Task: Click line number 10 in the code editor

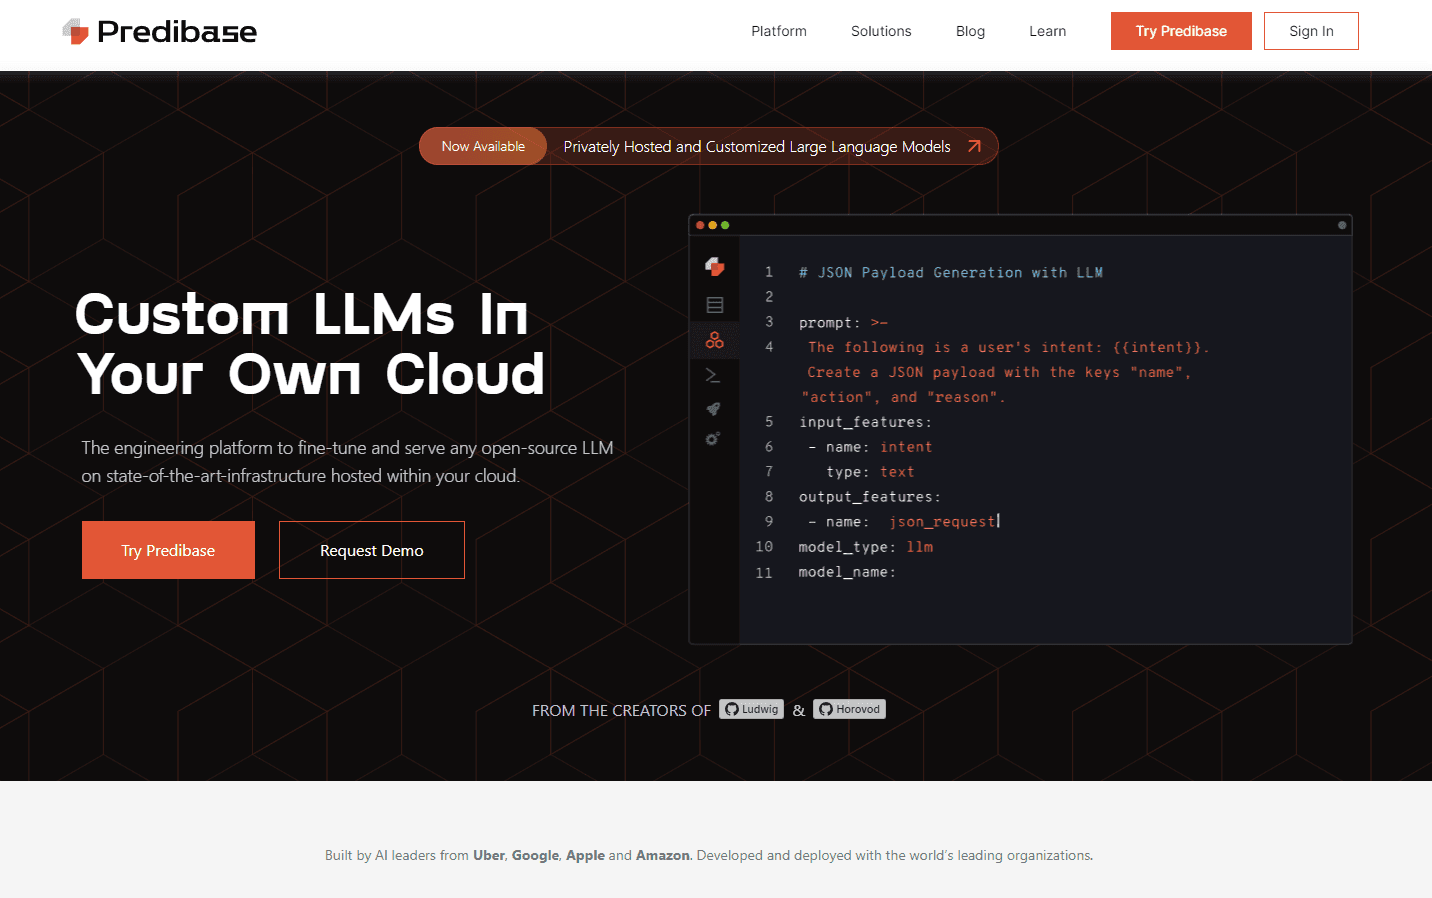Action: 764,547
